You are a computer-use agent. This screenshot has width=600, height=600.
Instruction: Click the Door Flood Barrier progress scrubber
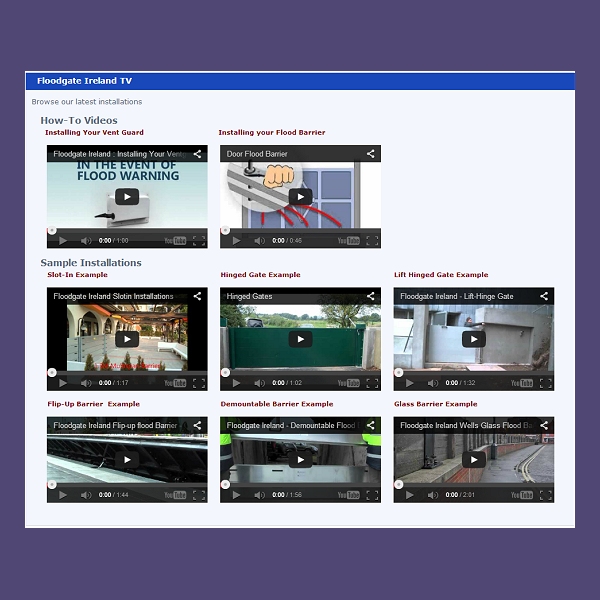[225, 230]
